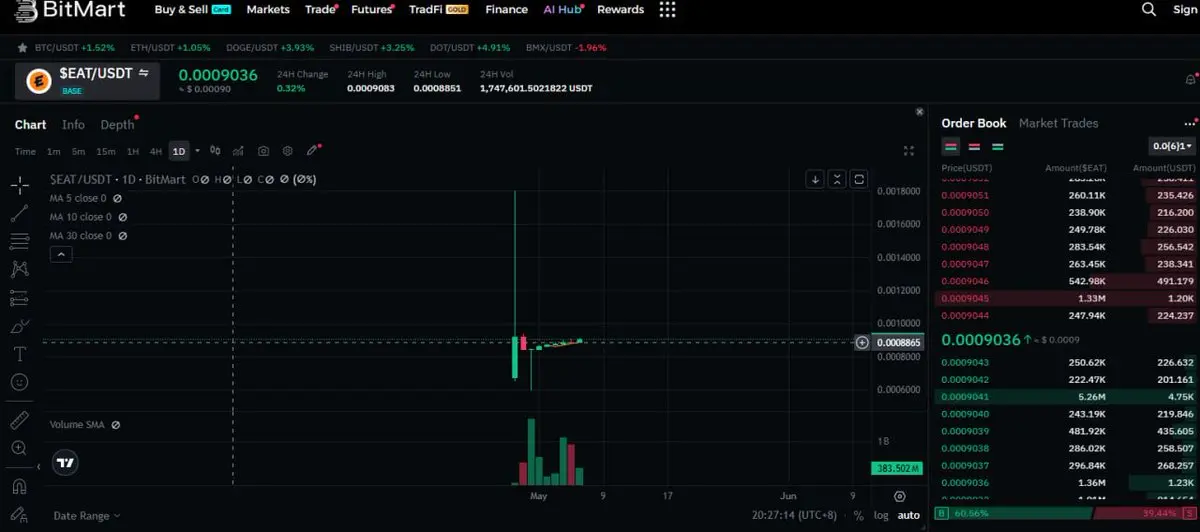The height and width of the screenshot is (532, 1200).
Task: Open the AI Hub menu
Action: tap(564, 9)
